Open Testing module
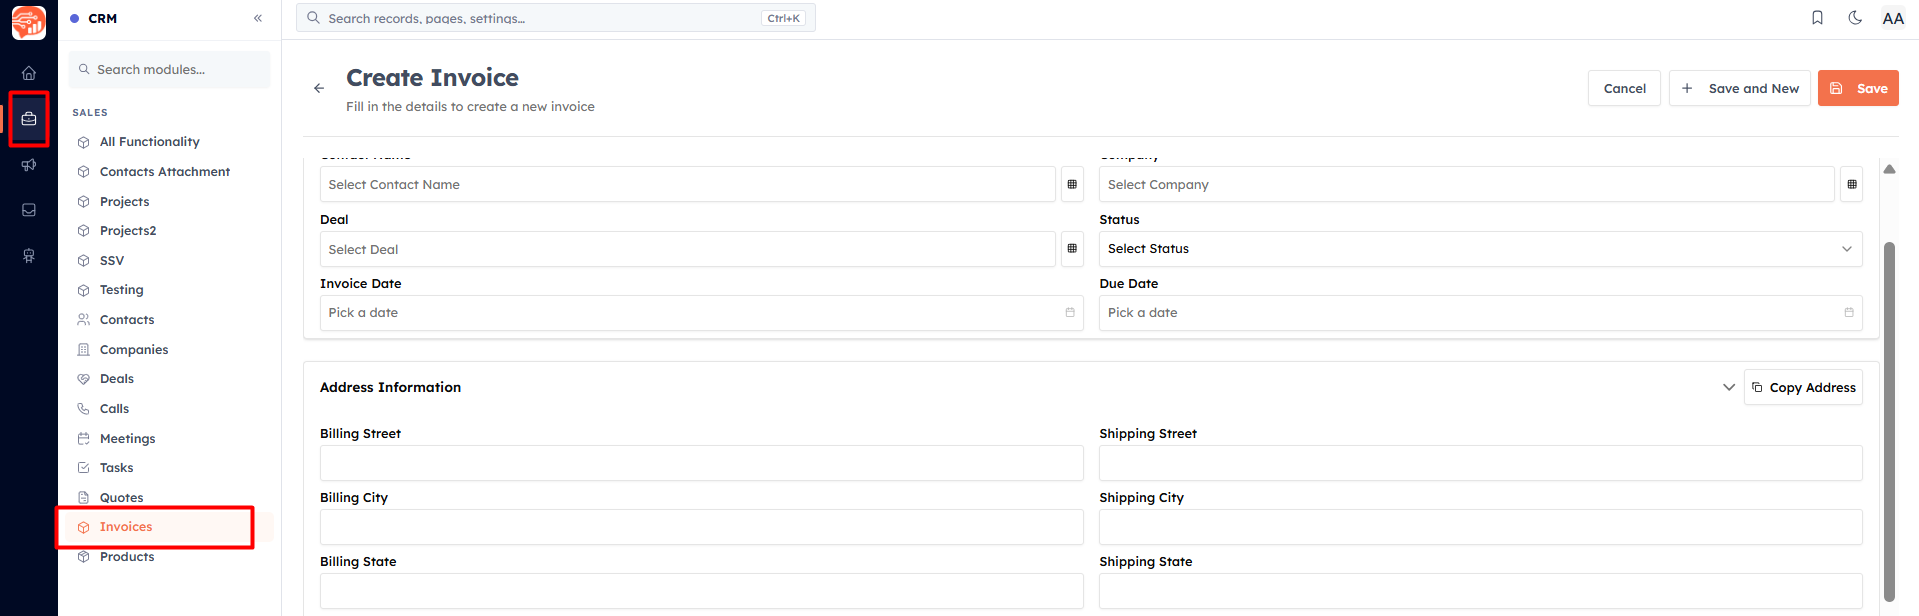Screen dimensions: 1919x616 121,290
